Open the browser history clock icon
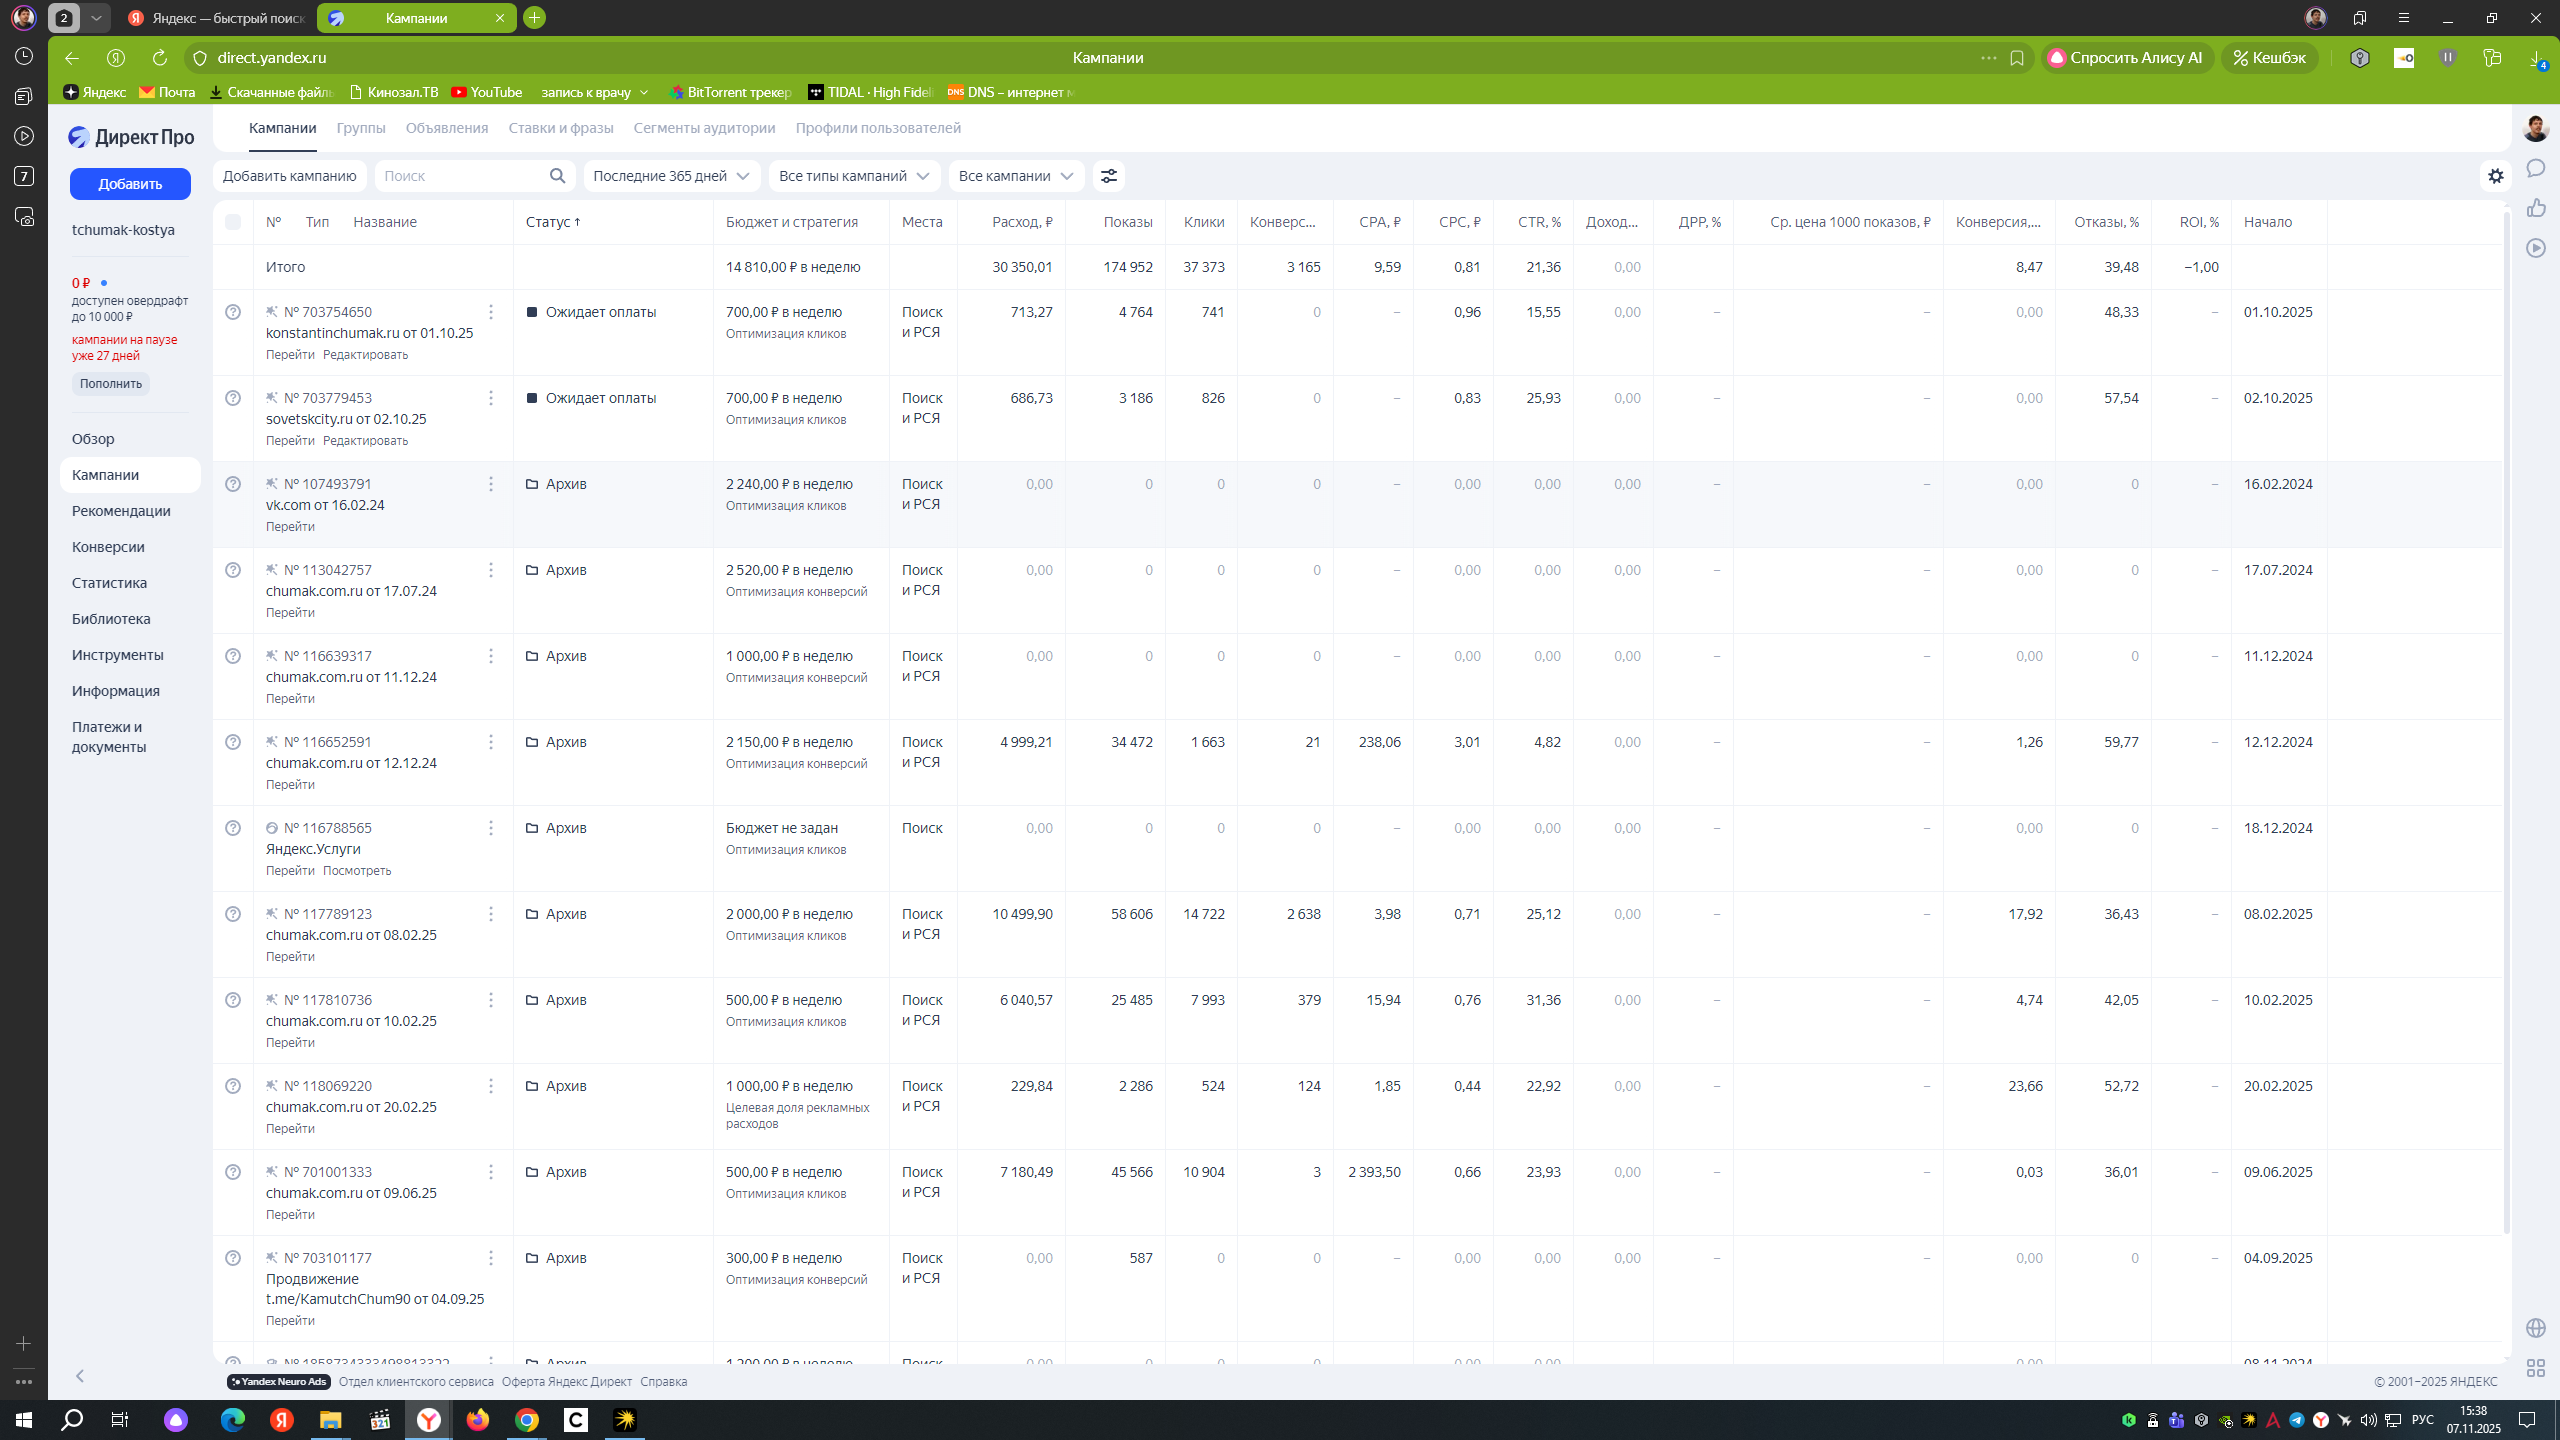Screen dimensions: 2560x1440 coord(24,56)
